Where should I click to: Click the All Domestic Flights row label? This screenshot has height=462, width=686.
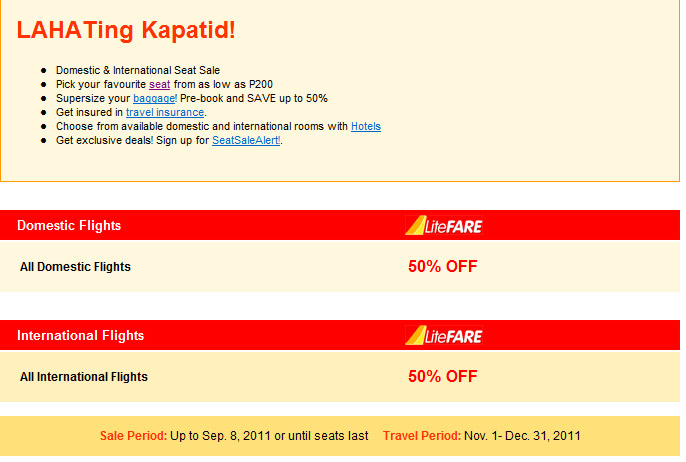point(75,267)
